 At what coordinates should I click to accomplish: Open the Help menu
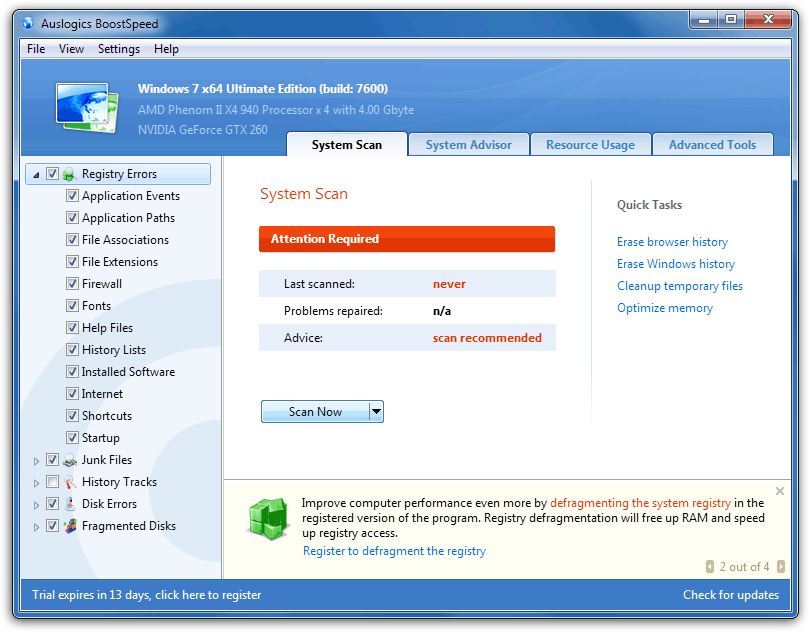[166, 49]
